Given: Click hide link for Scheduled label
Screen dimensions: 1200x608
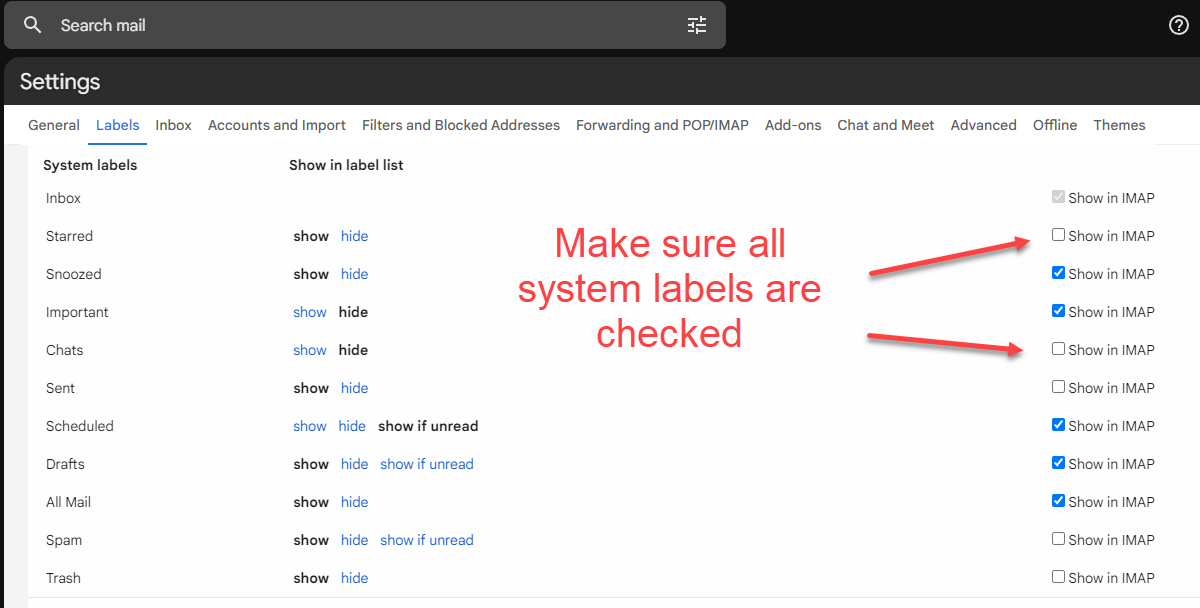Looking at the screenshot, I should coord(352,426).
